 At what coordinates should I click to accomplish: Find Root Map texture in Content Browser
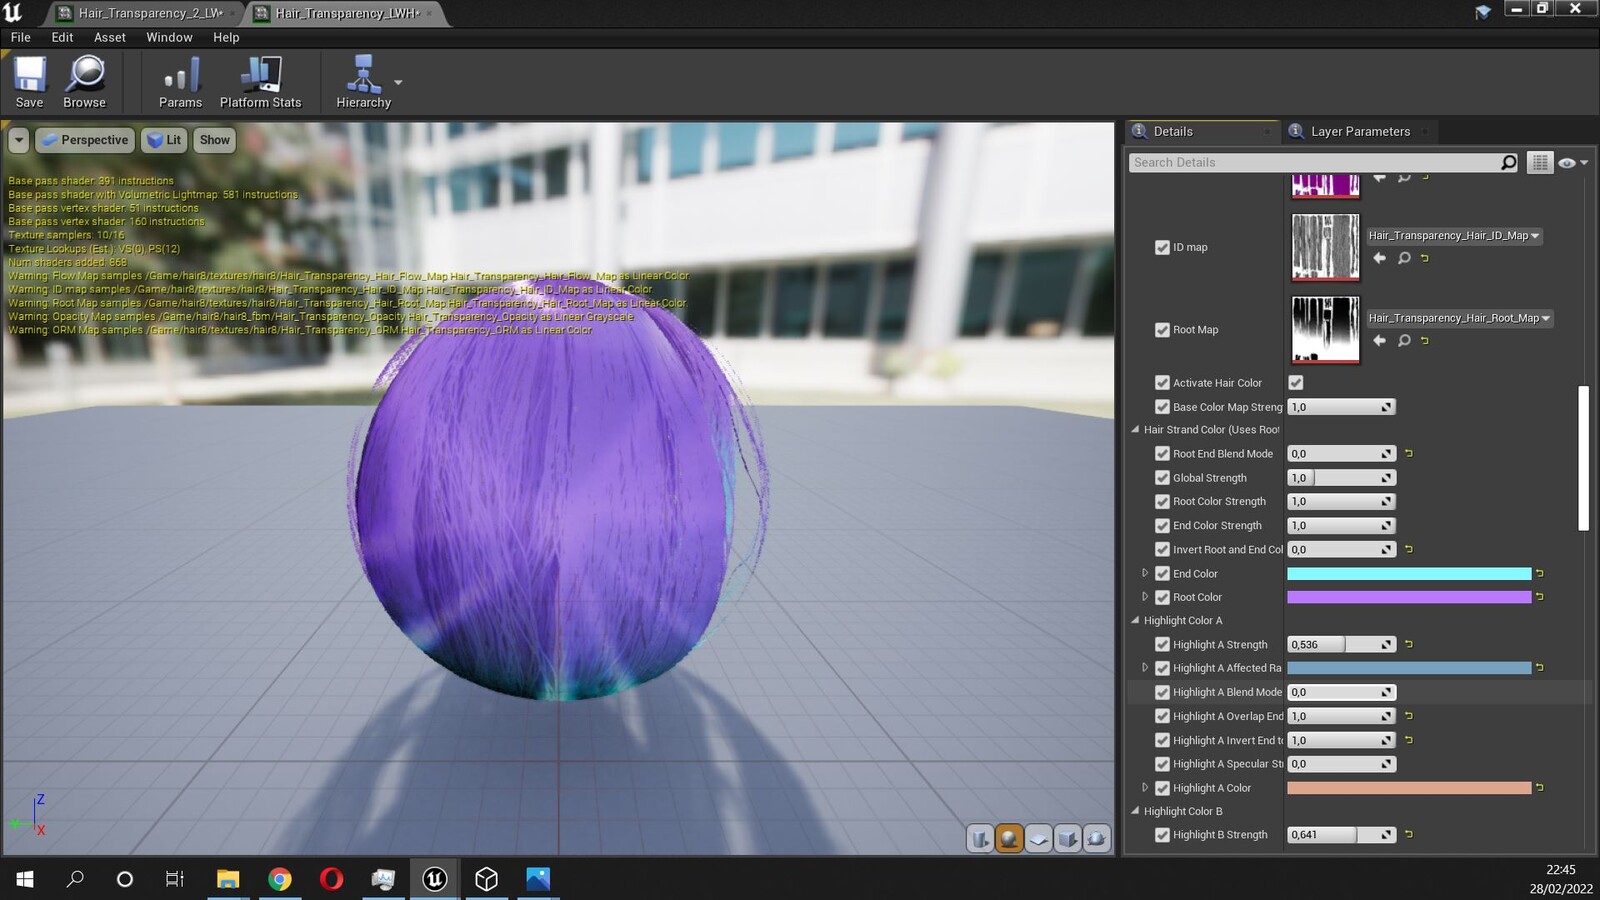(x=1404, y=340)
